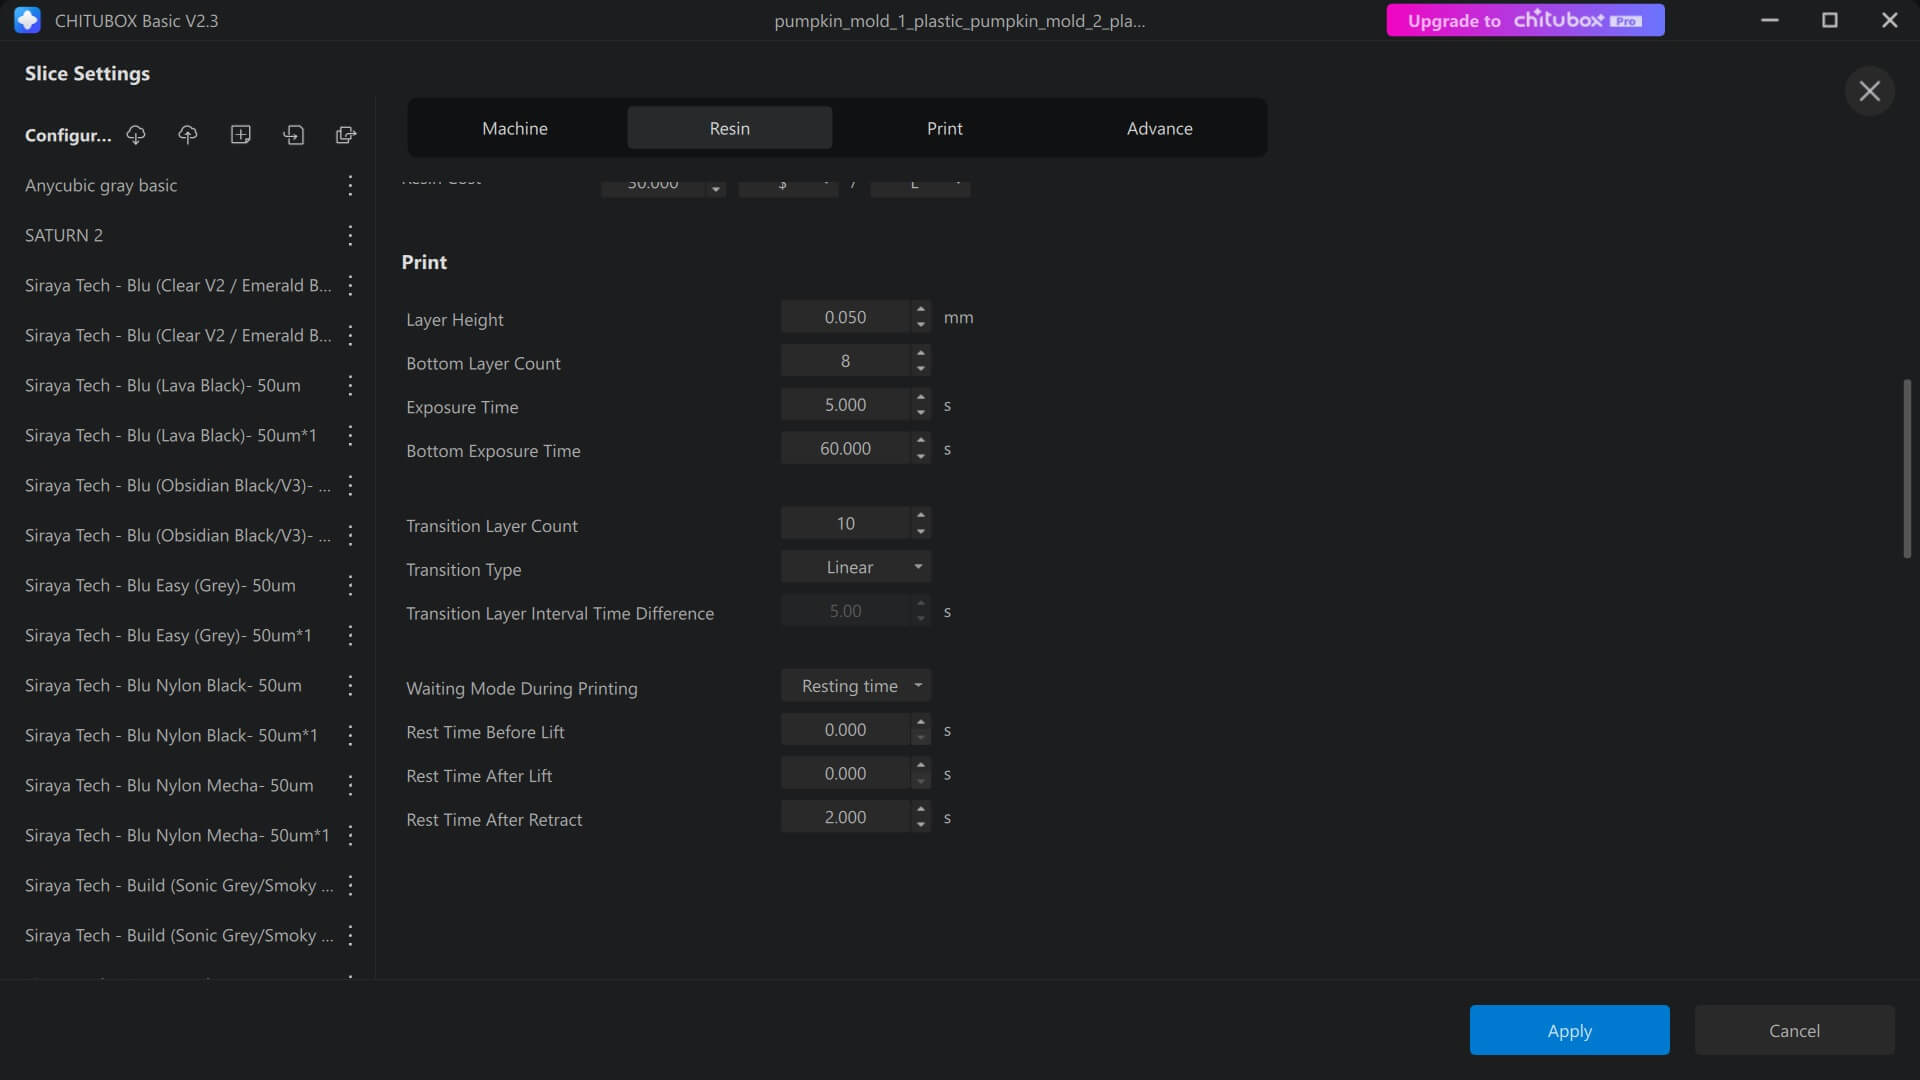This screenshot has height=1080, width=1920.
Task: Click the settings panel vertical scrollbar
Action: coord(1907,468)
